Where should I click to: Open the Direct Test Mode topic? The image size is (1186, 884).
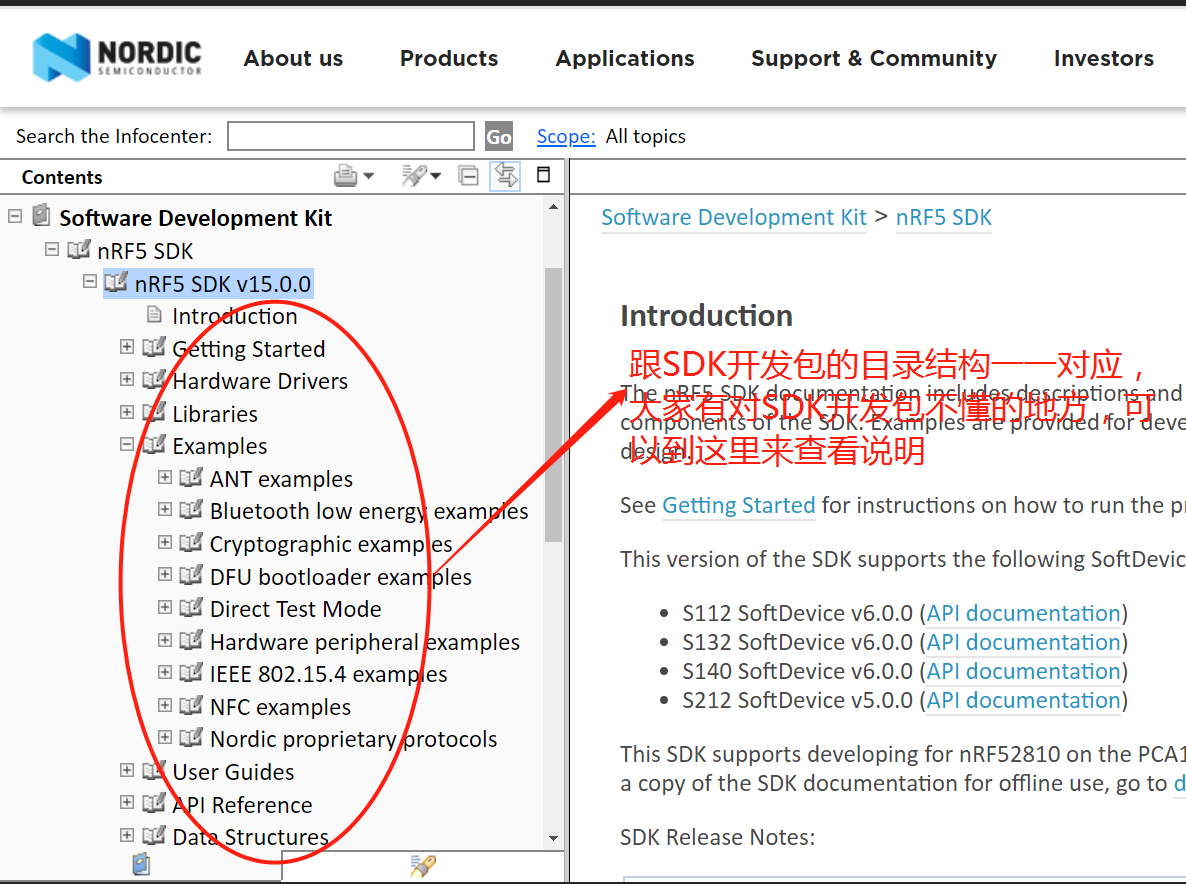[x=296, y=609]
